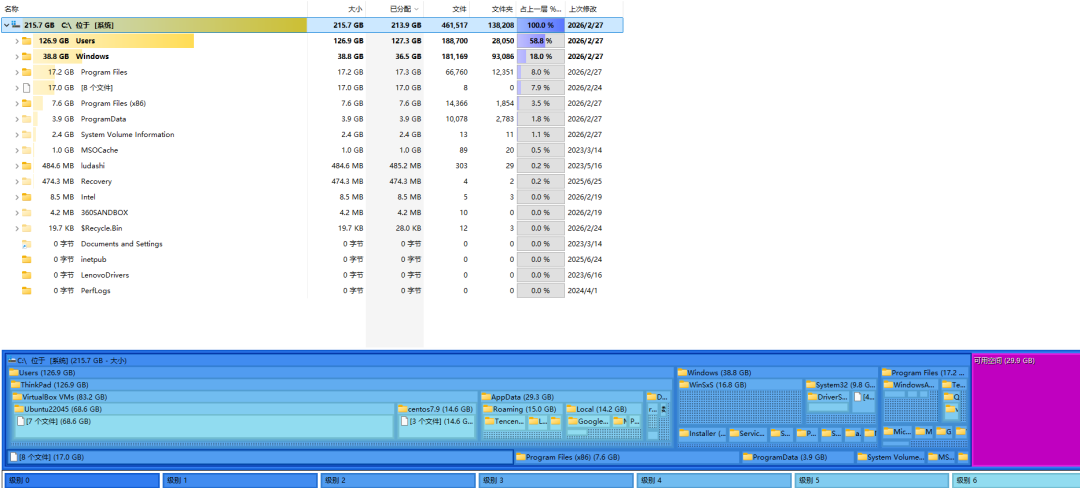Click the folder icon of the Intel row

26,197
